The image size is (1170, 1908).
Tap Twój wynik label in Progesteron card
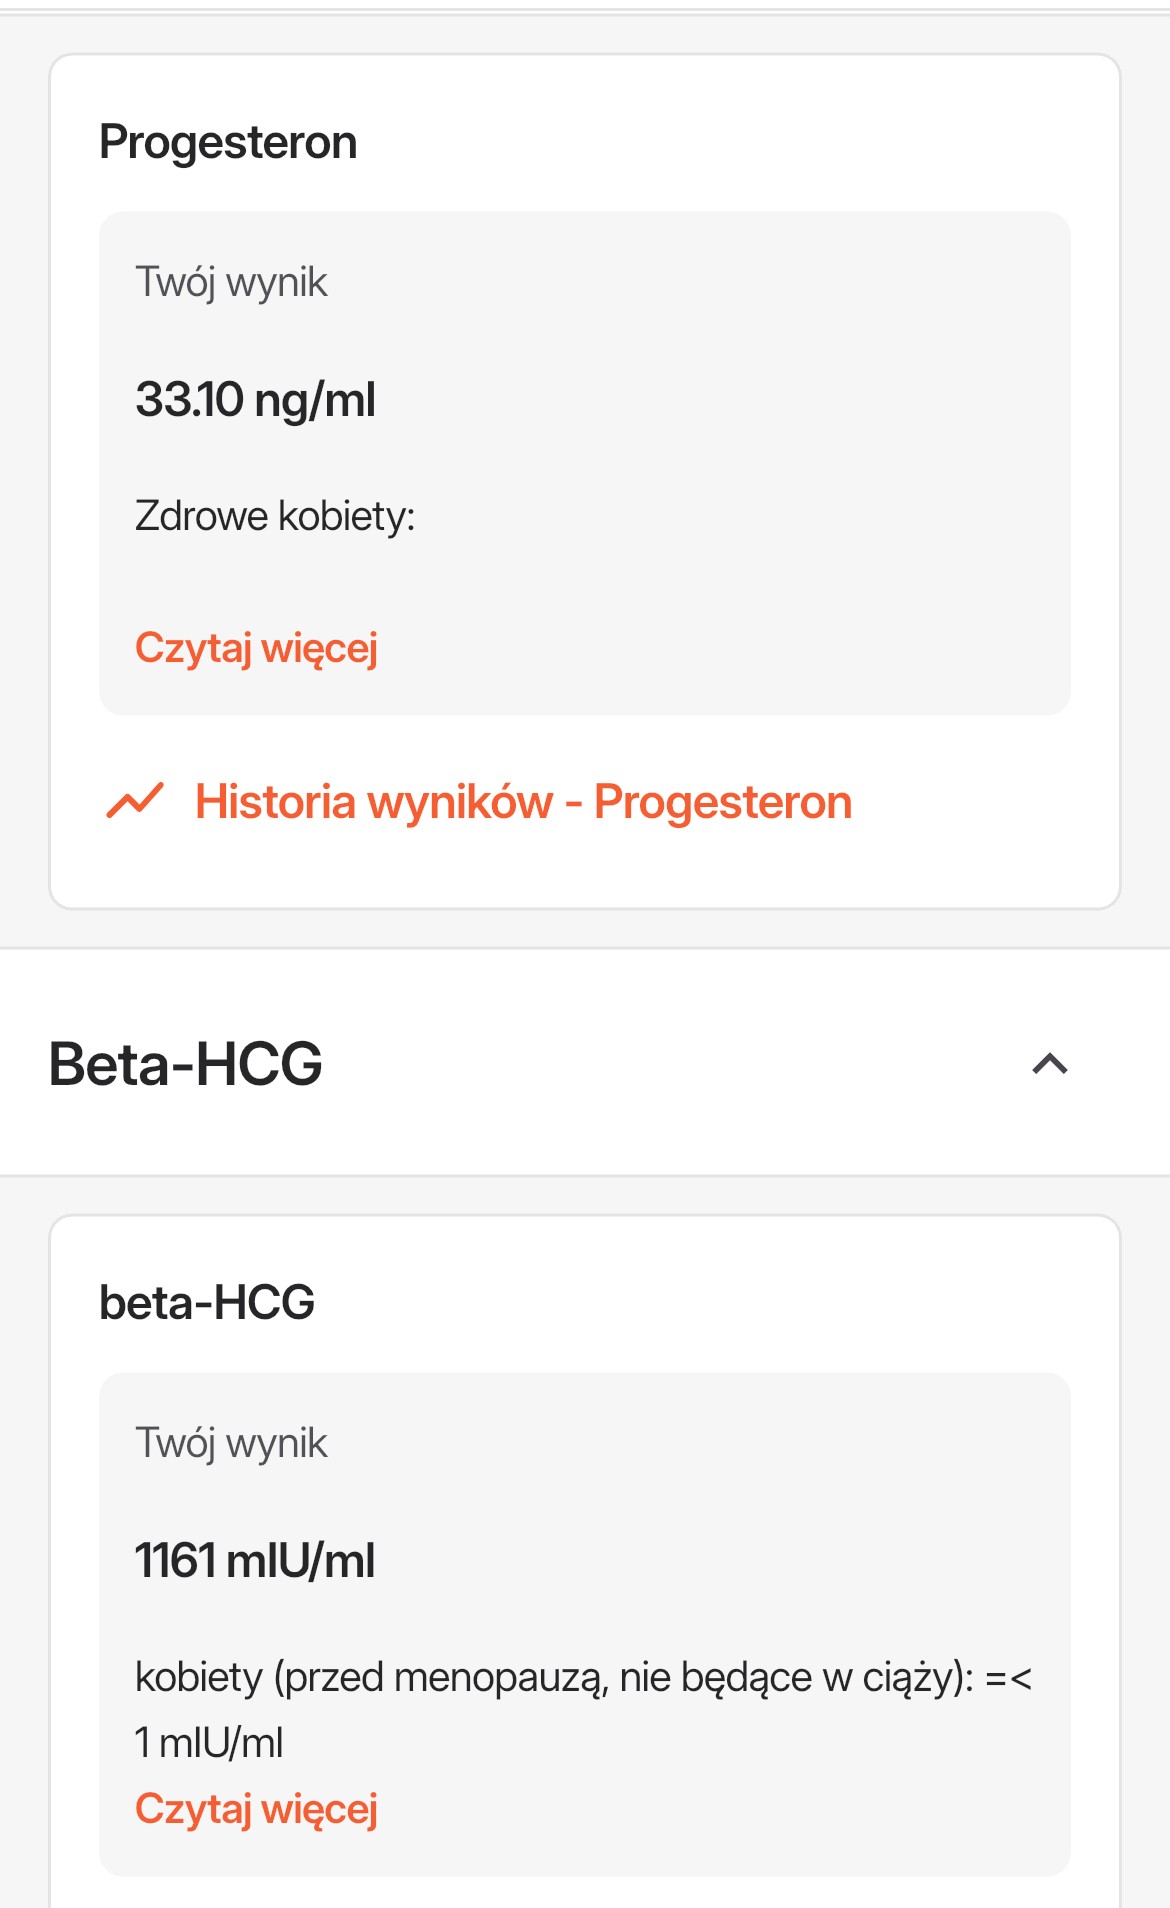[x=231, y=282]
